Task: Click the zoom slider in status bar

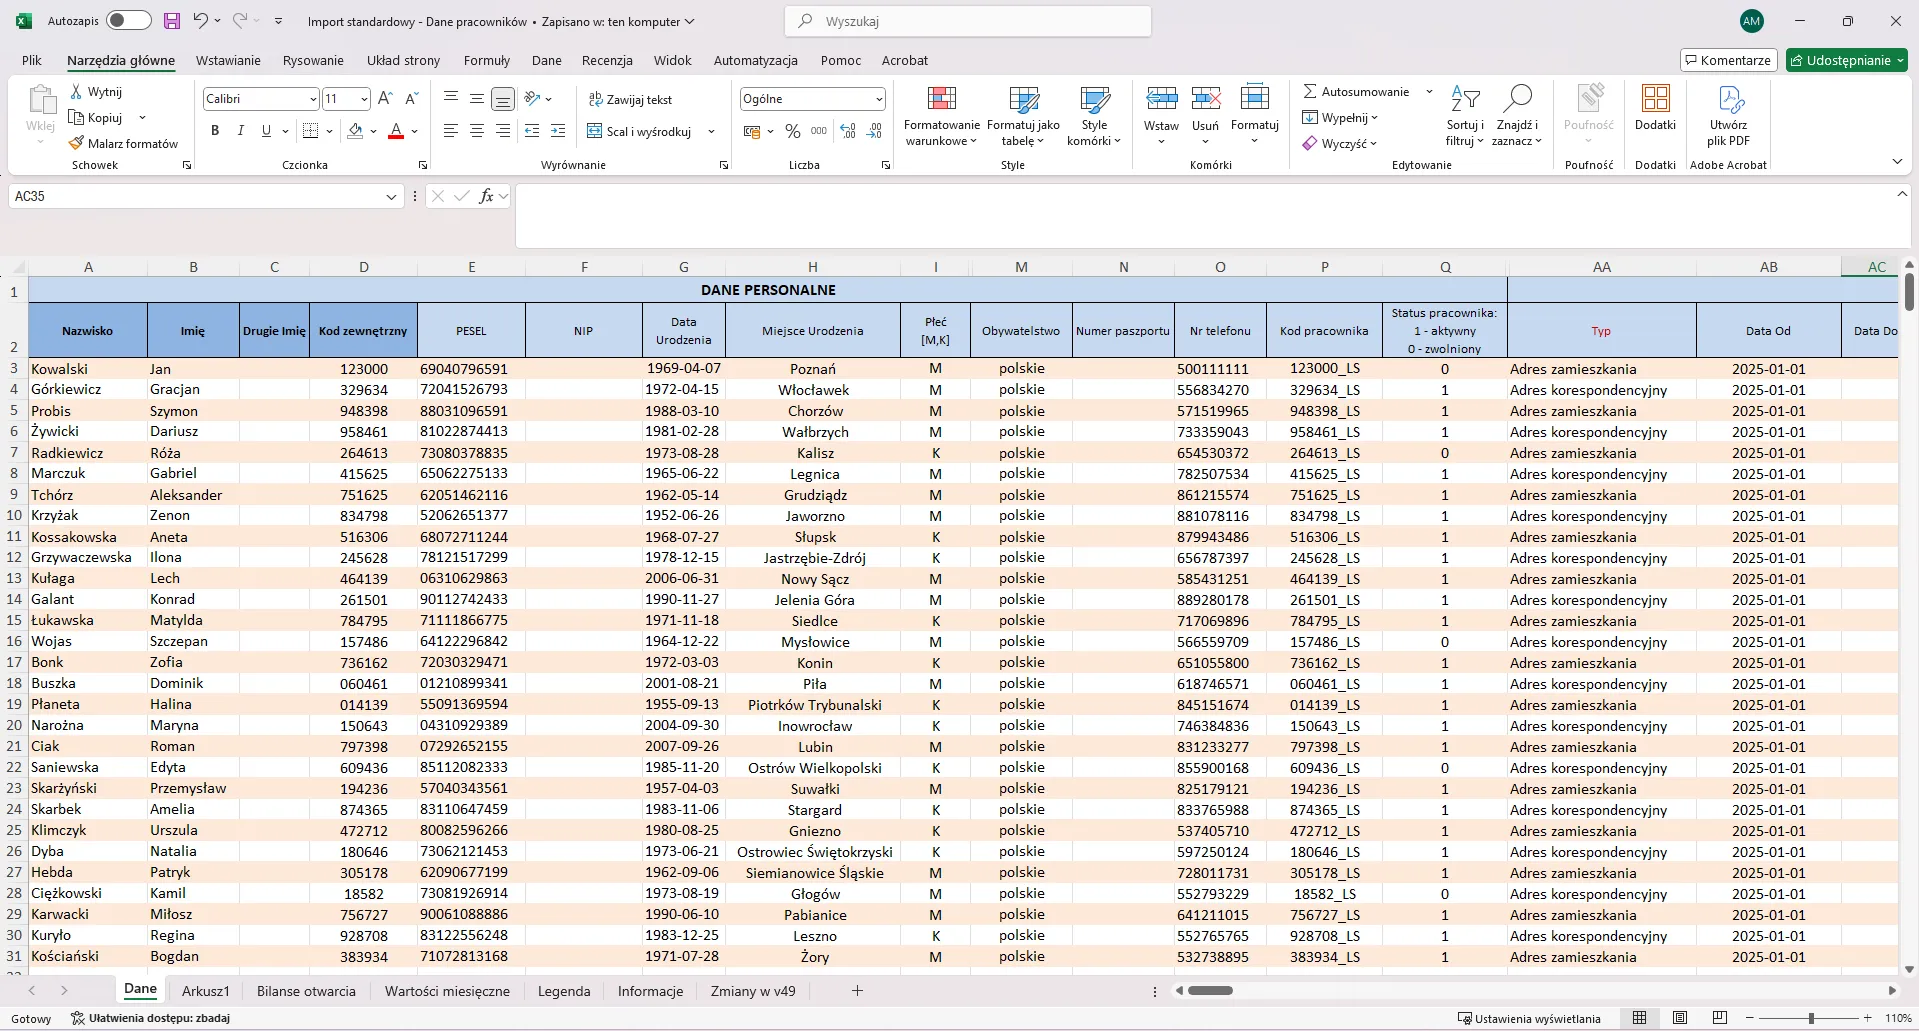Action: 1811,1018
